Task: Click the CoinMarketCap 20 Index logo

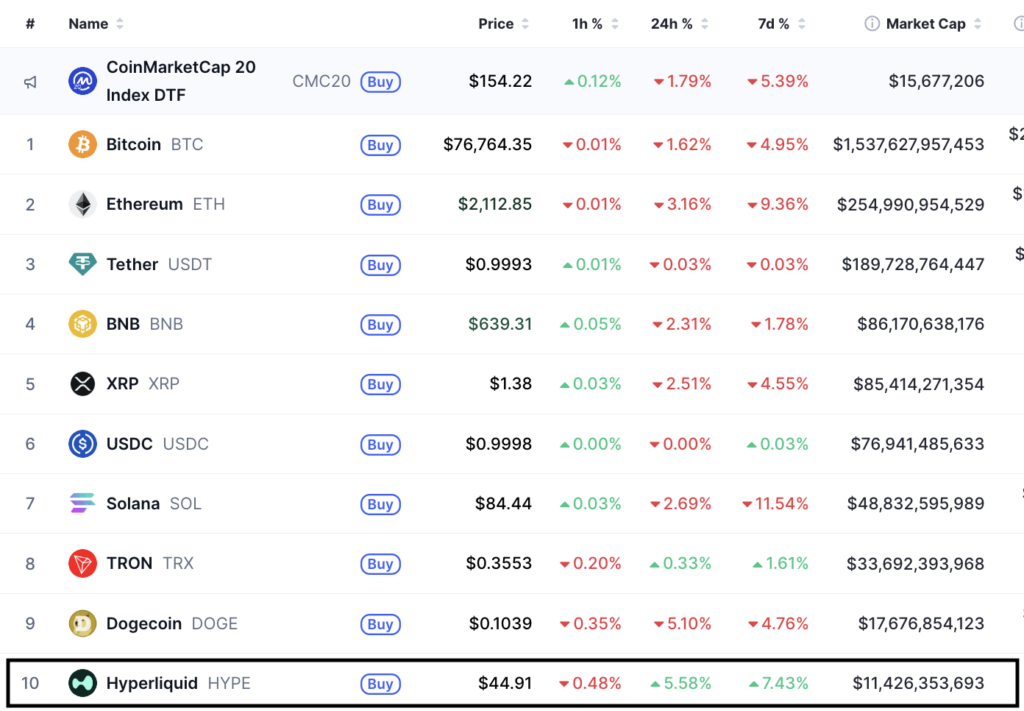Action: (82, 82)
